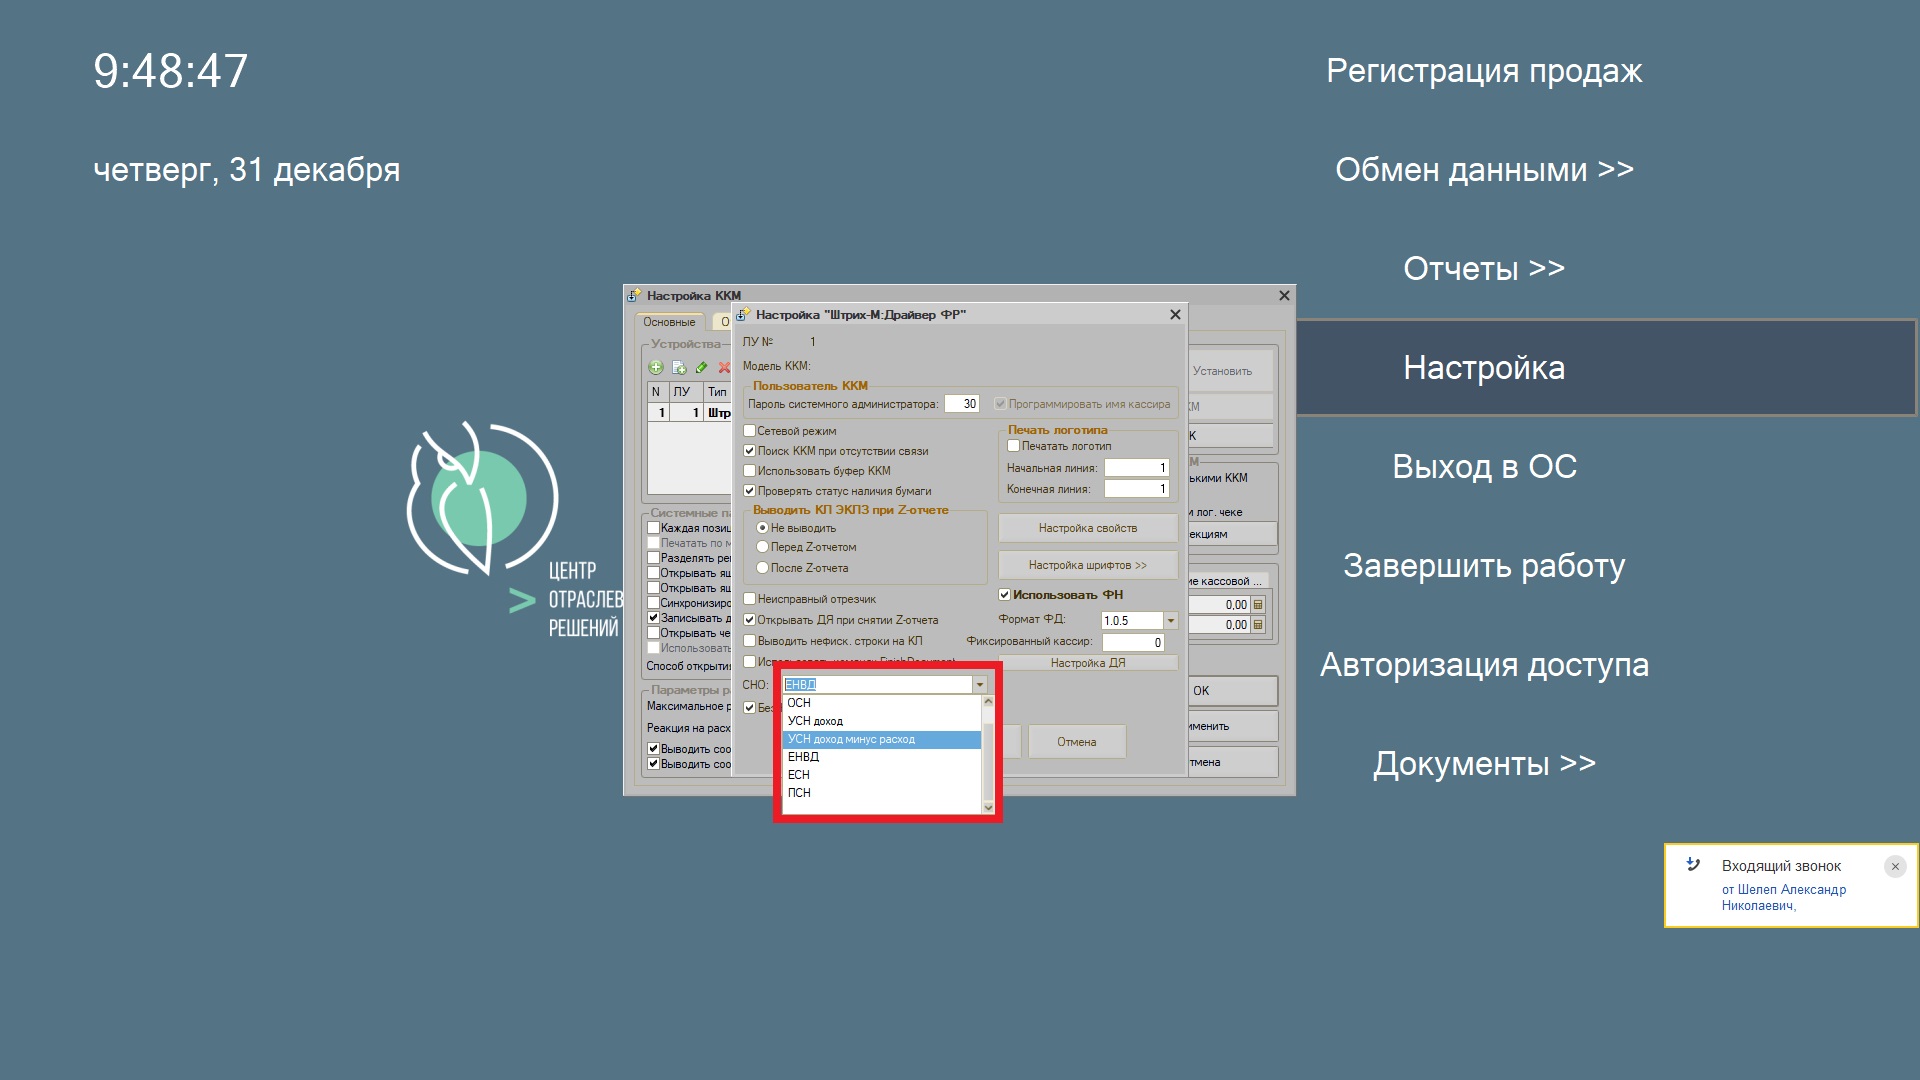The height and width of the screenshot is (1080, 1920).
Task: Open the Формат ФД dropdown arrow
Action: [x=1171, y=621]
